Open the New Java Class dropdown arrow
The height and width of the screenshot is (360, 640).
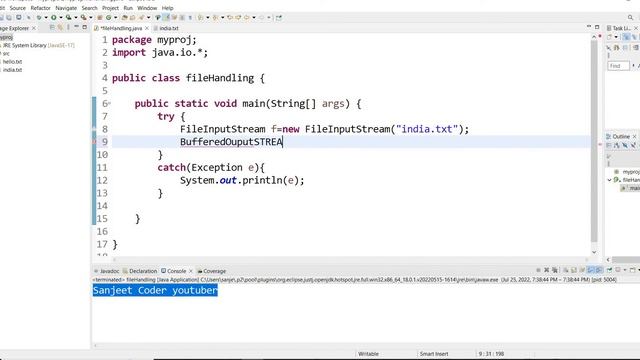116,18
